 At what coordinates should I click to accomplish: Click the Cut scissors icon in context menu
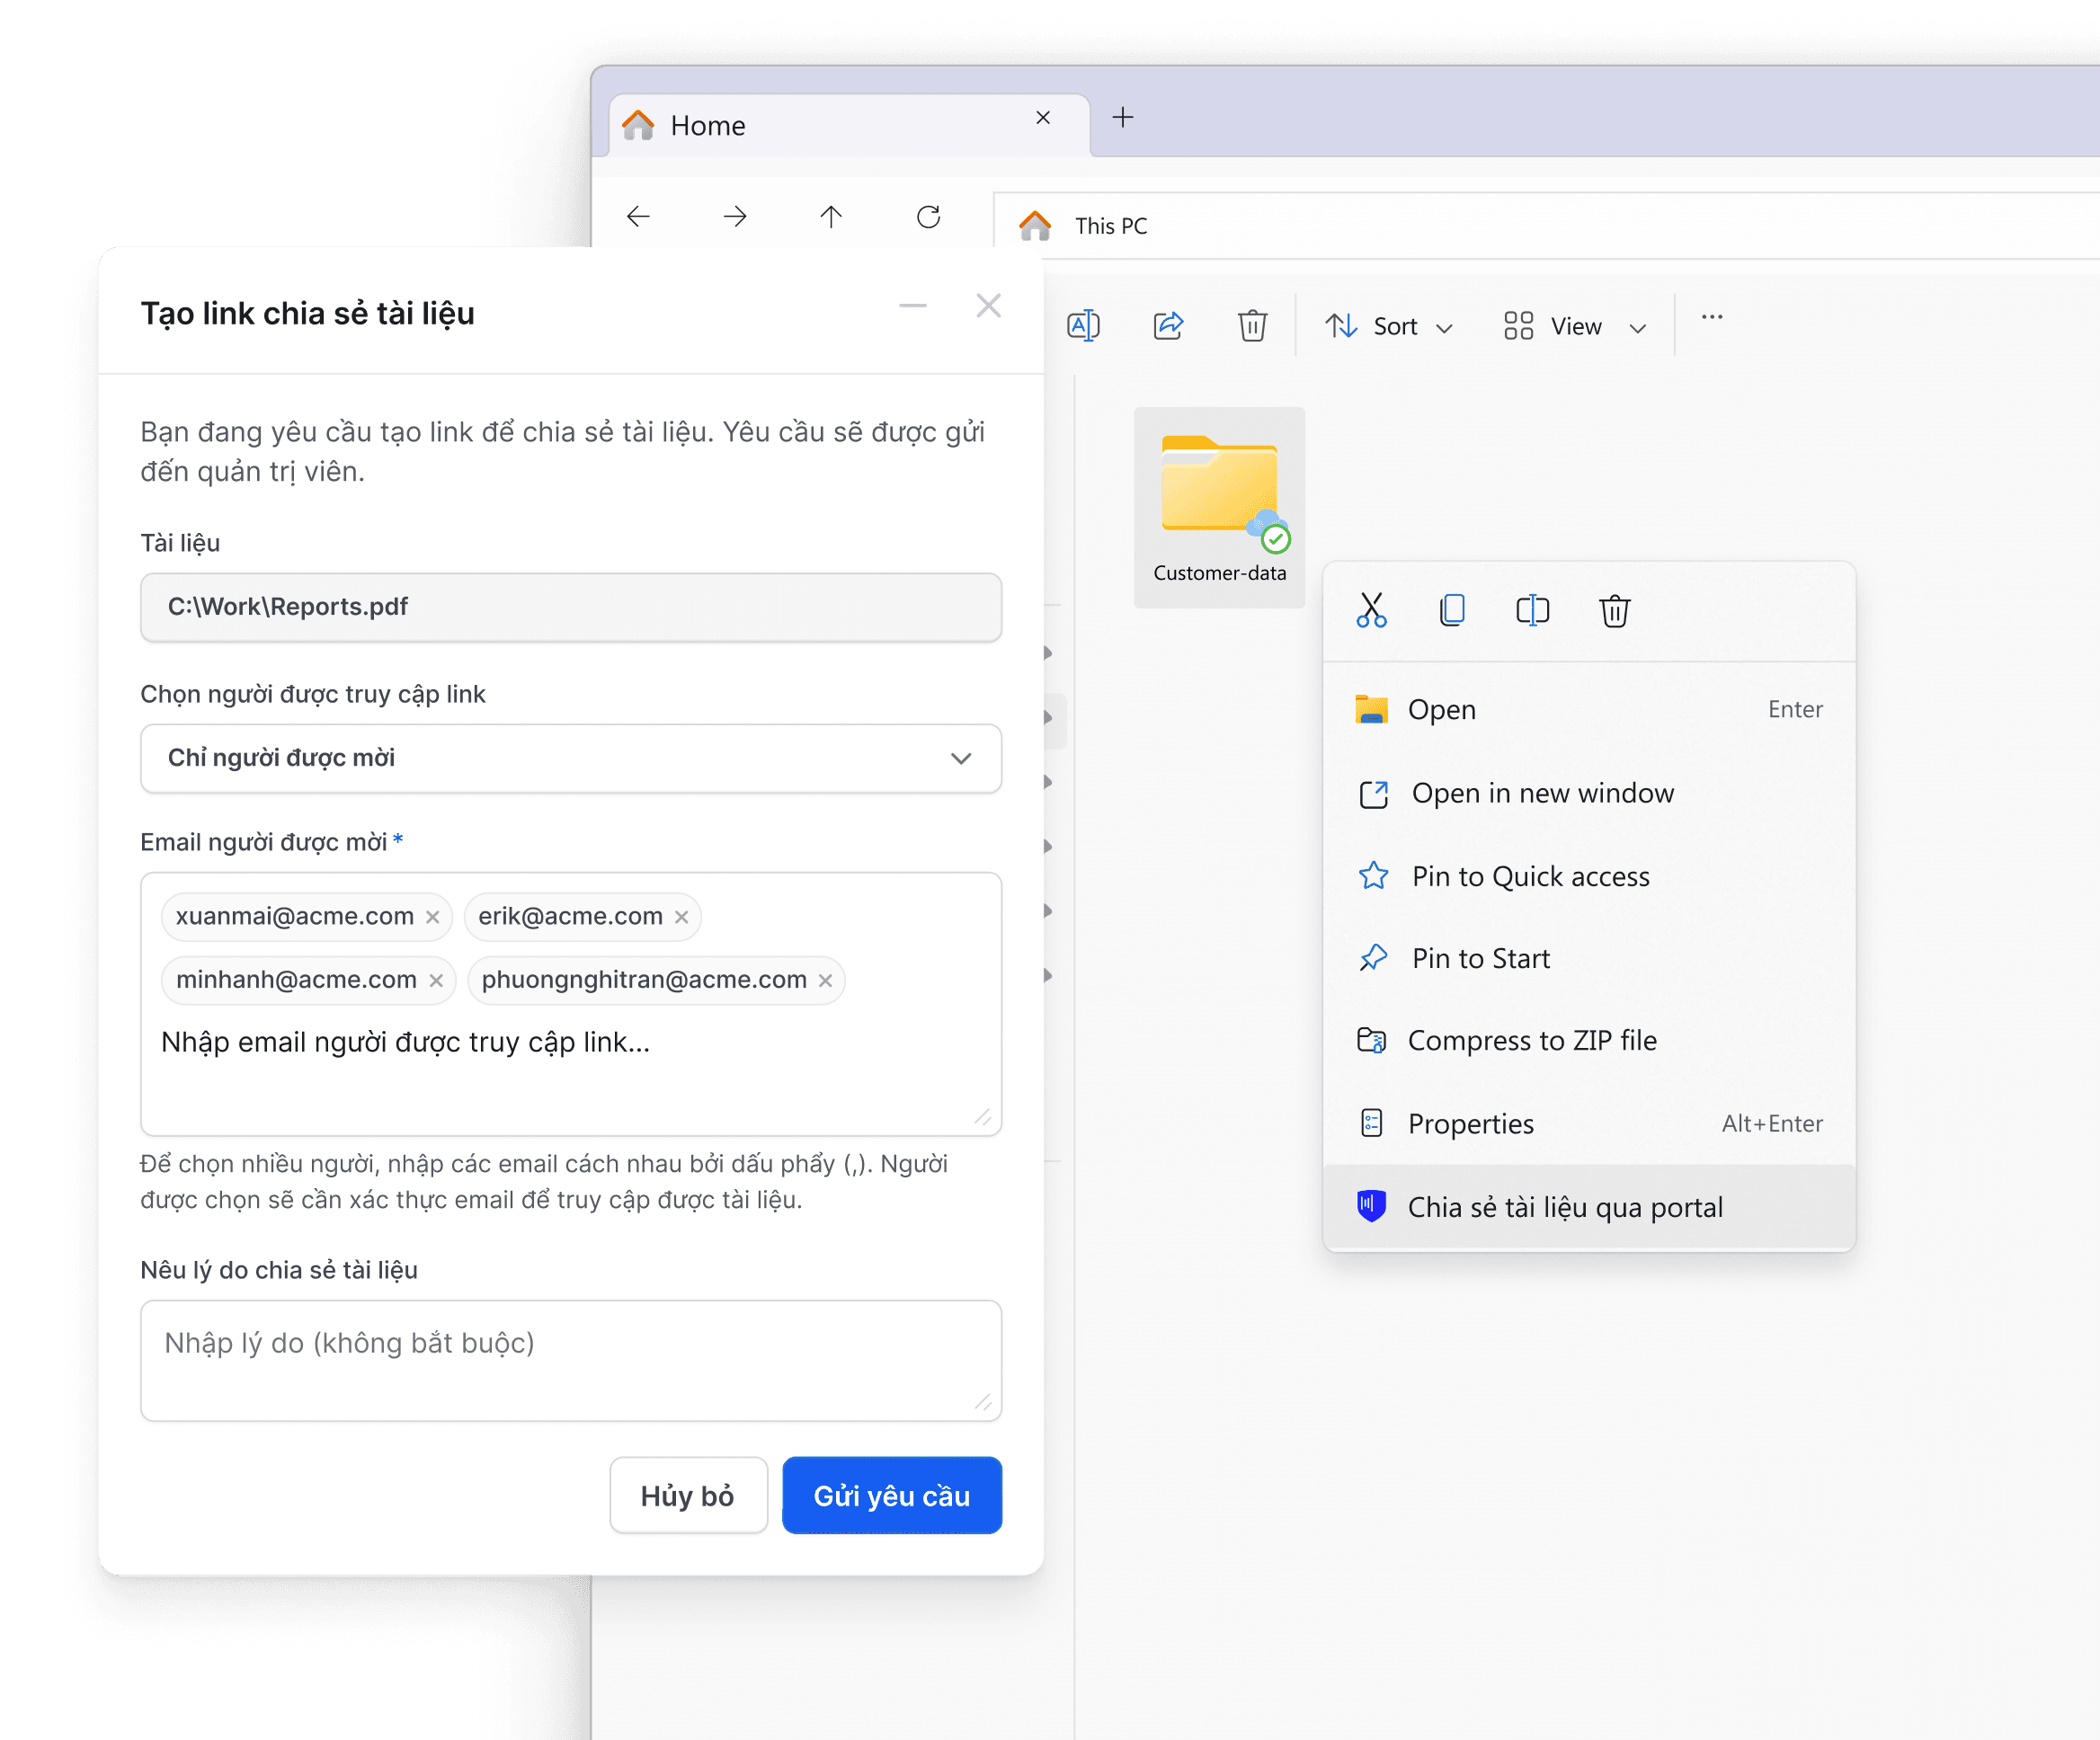pos(1371,610)
